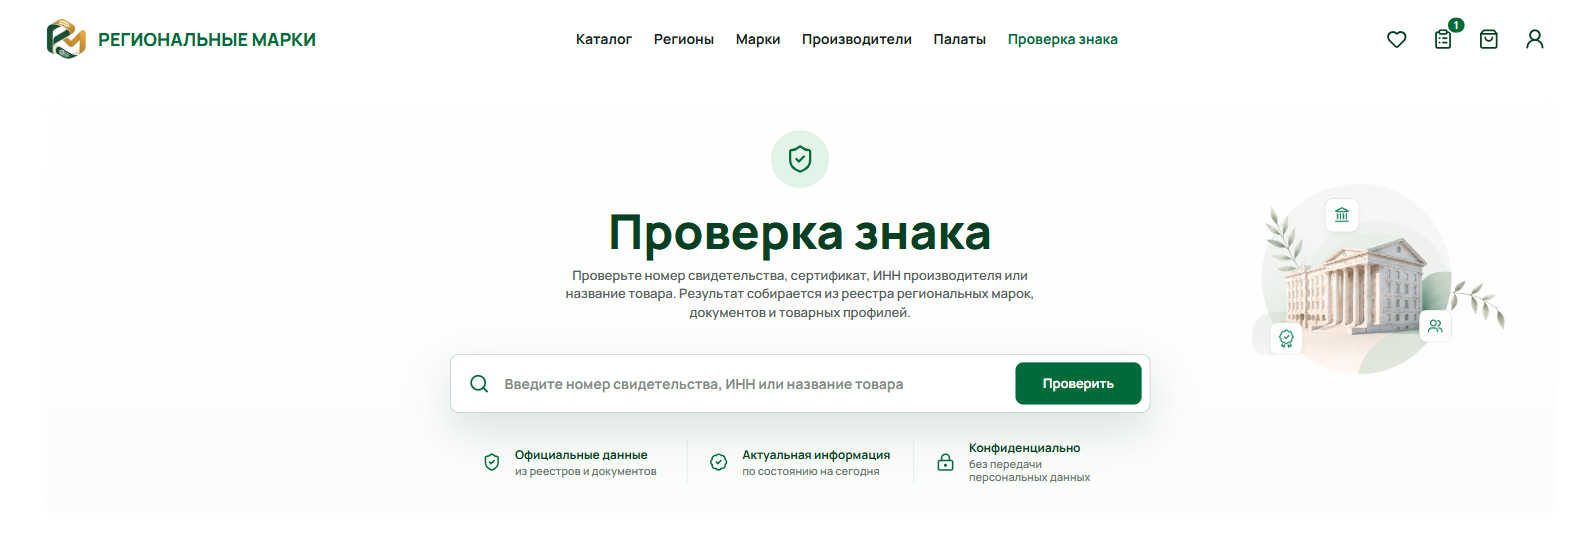The width and height of the screenshot is (1590, 550).
Task: Click the description paragraph under the heading
Action: [x=800, y=294]
